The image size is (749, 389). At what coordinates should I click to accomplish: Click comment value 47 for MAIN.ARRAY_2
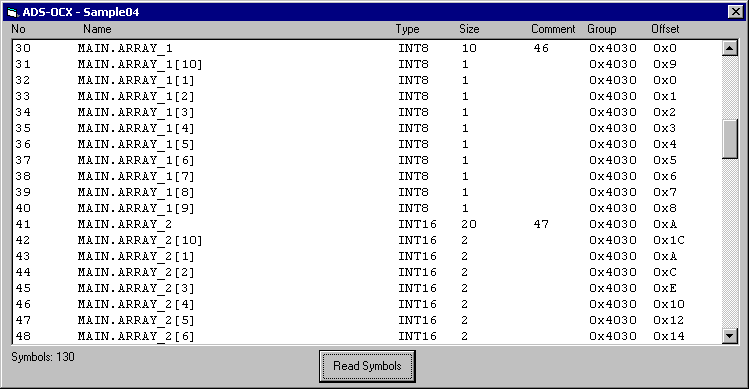point(541,224)
